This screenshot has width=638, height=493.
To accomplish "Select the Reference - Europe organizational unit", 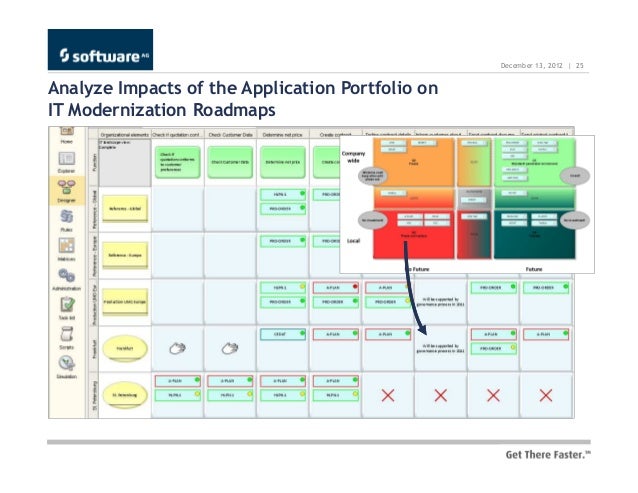I will point(125,255).
